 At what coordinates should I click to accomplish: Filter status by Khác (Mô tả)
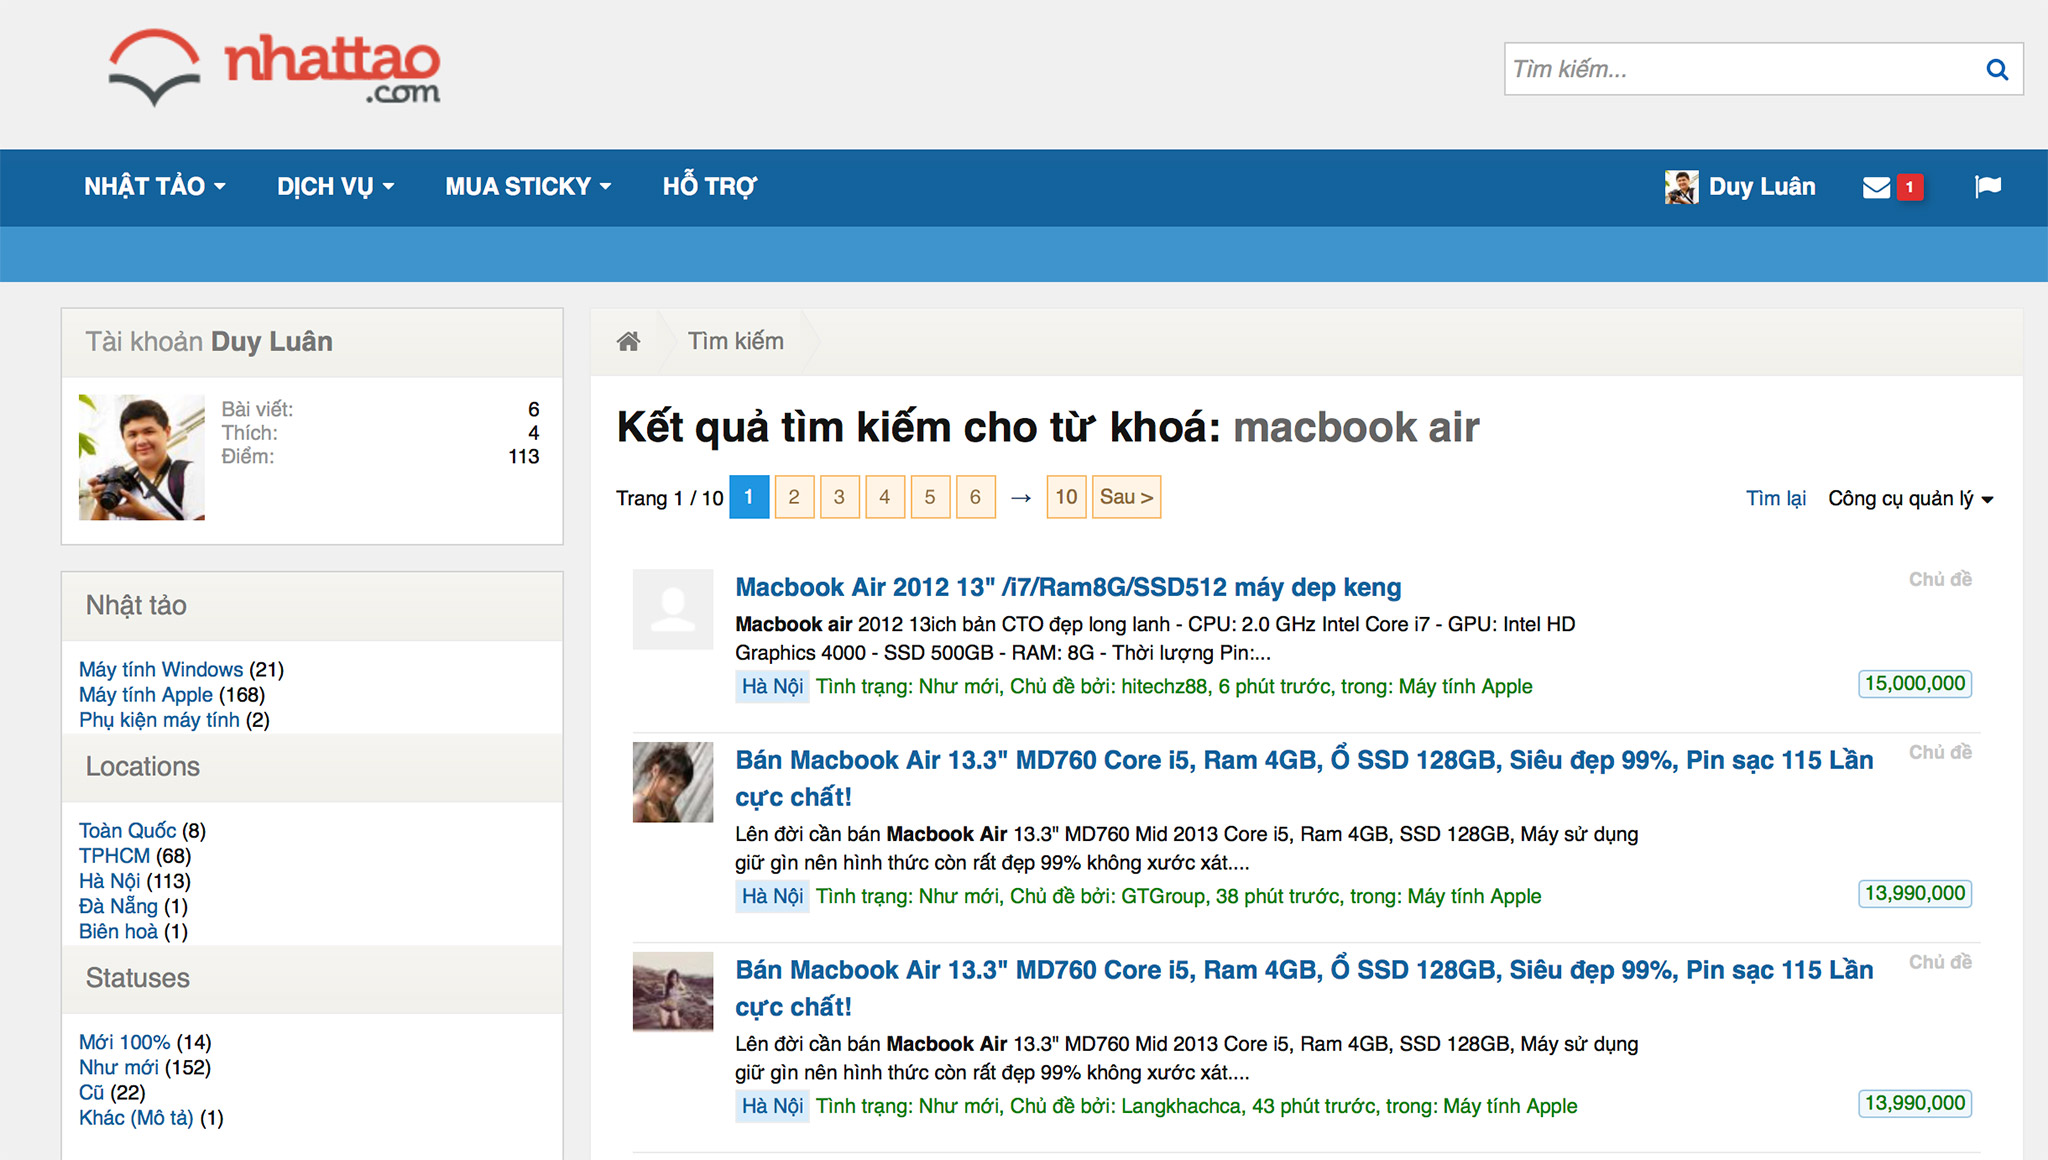click(x=136, y=1117)
